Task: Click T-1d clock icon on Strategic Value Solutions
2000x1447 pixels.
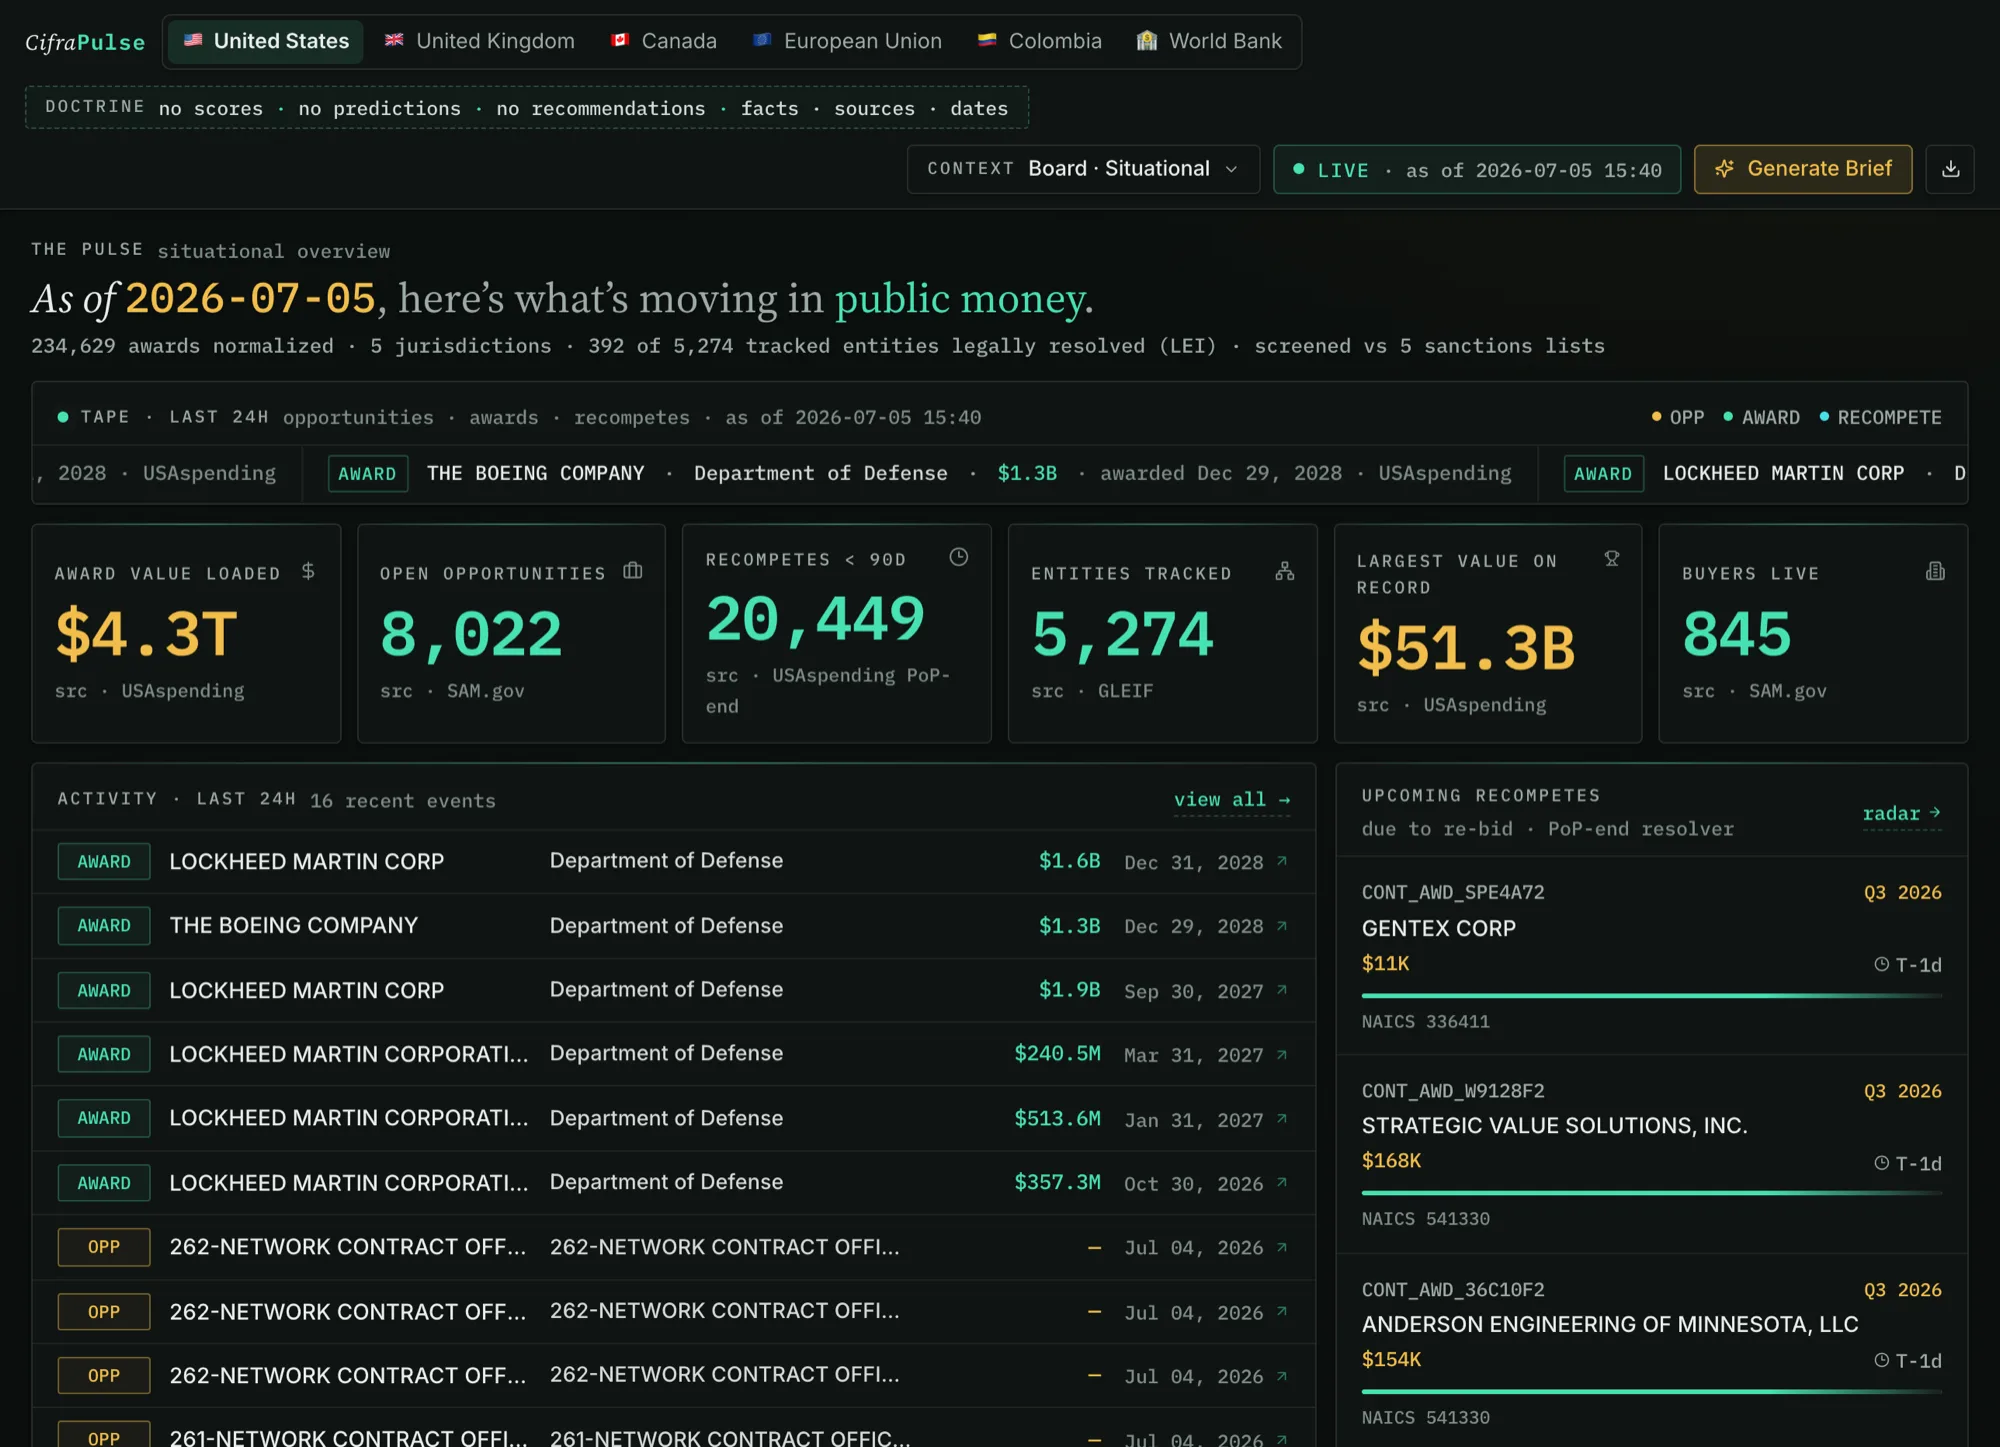Action: (1881, 1163)
